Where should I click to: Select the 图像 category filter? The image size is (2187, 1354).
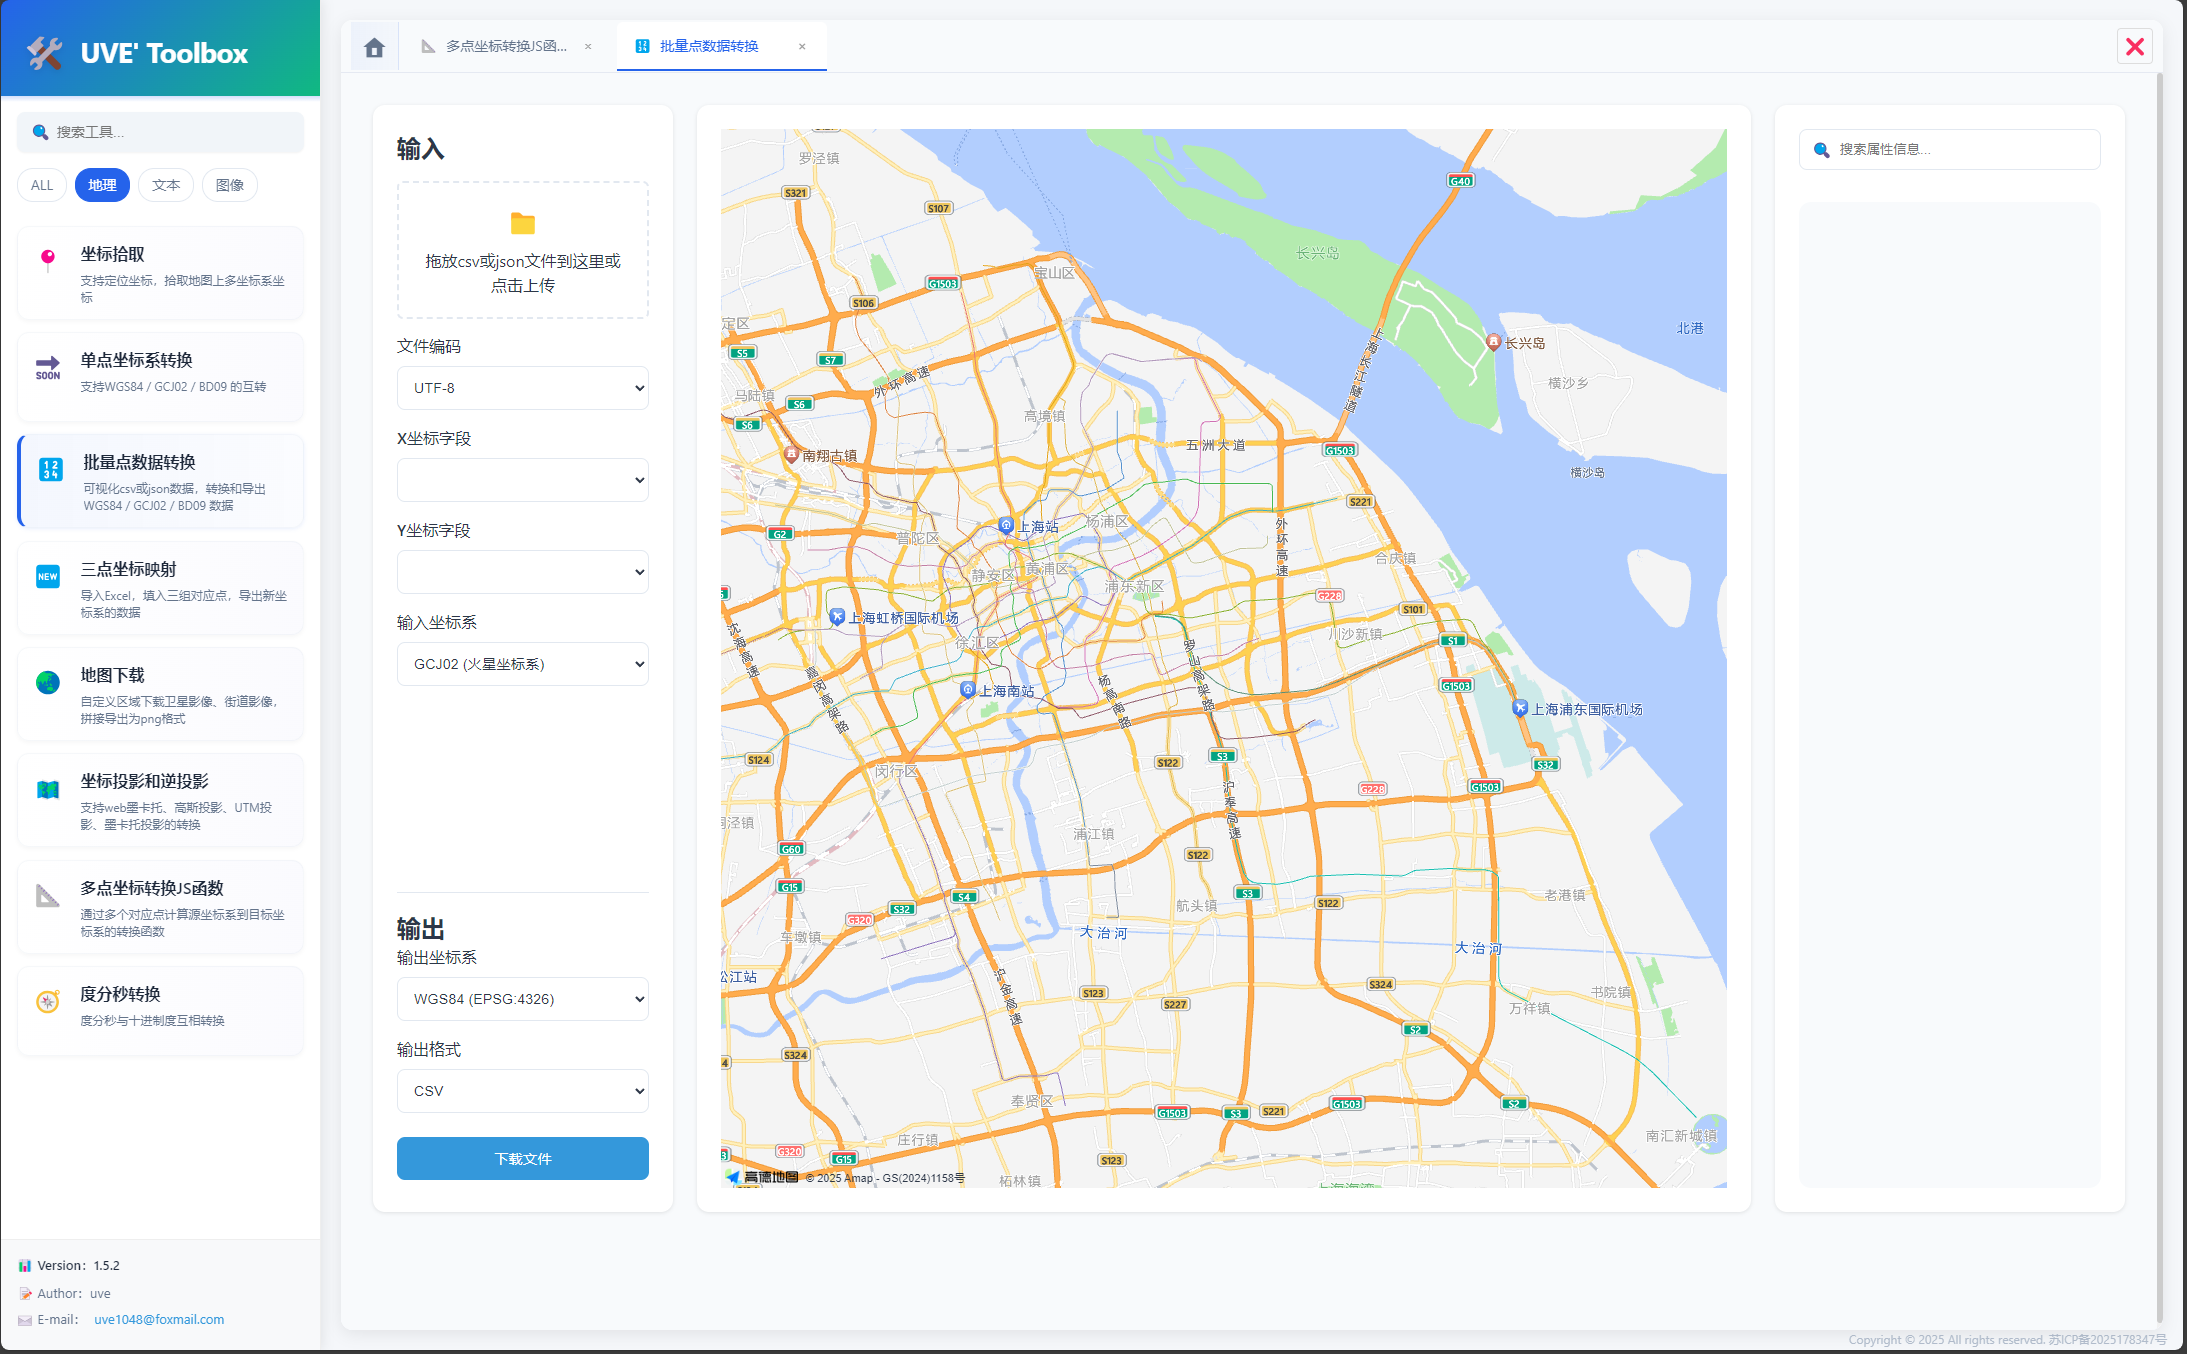229,185
